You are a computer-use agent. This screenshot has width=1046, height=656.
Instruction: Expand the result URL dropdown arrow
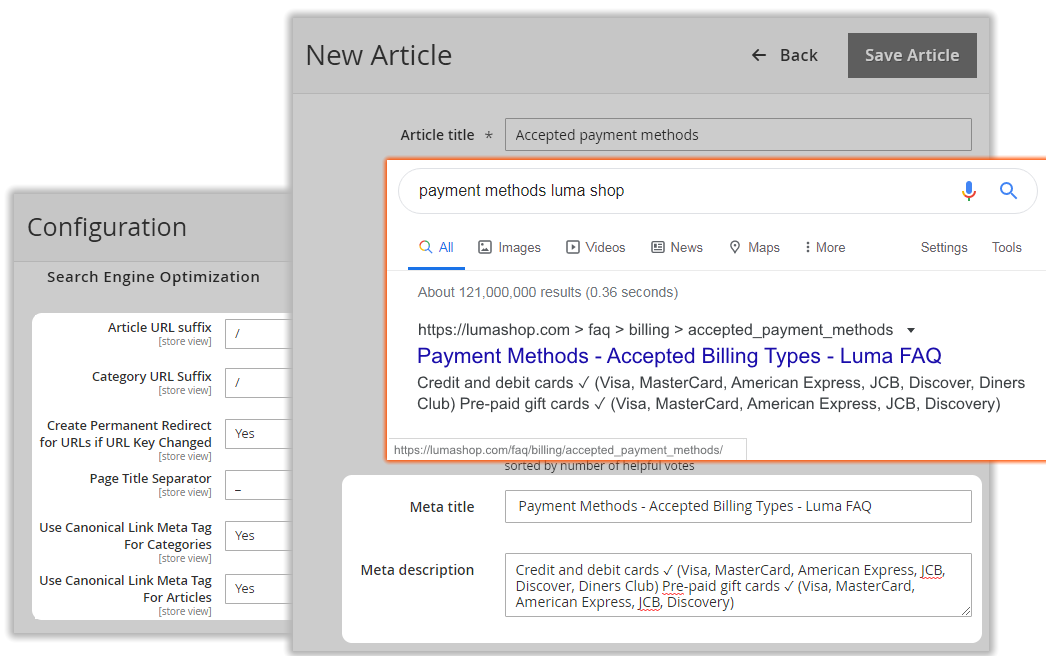pyautogui.click(x=911, y=330)
